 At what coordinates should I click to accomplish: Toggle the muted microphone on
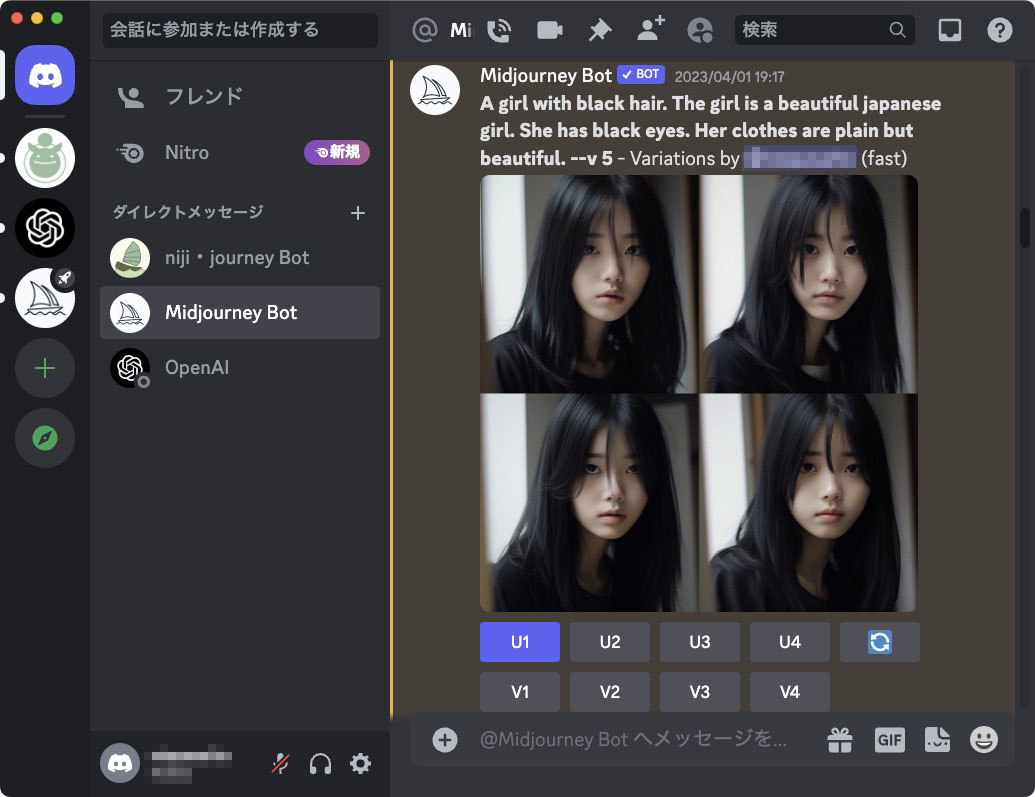click(x=280, y=763)
